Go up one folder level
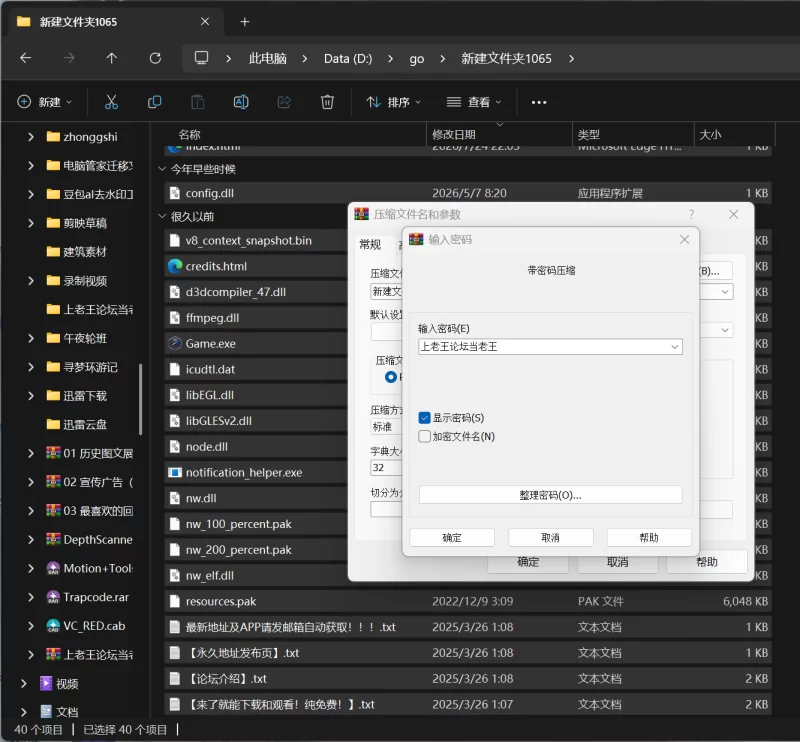This screenshot has height=742, width=800. click(112, 58)
